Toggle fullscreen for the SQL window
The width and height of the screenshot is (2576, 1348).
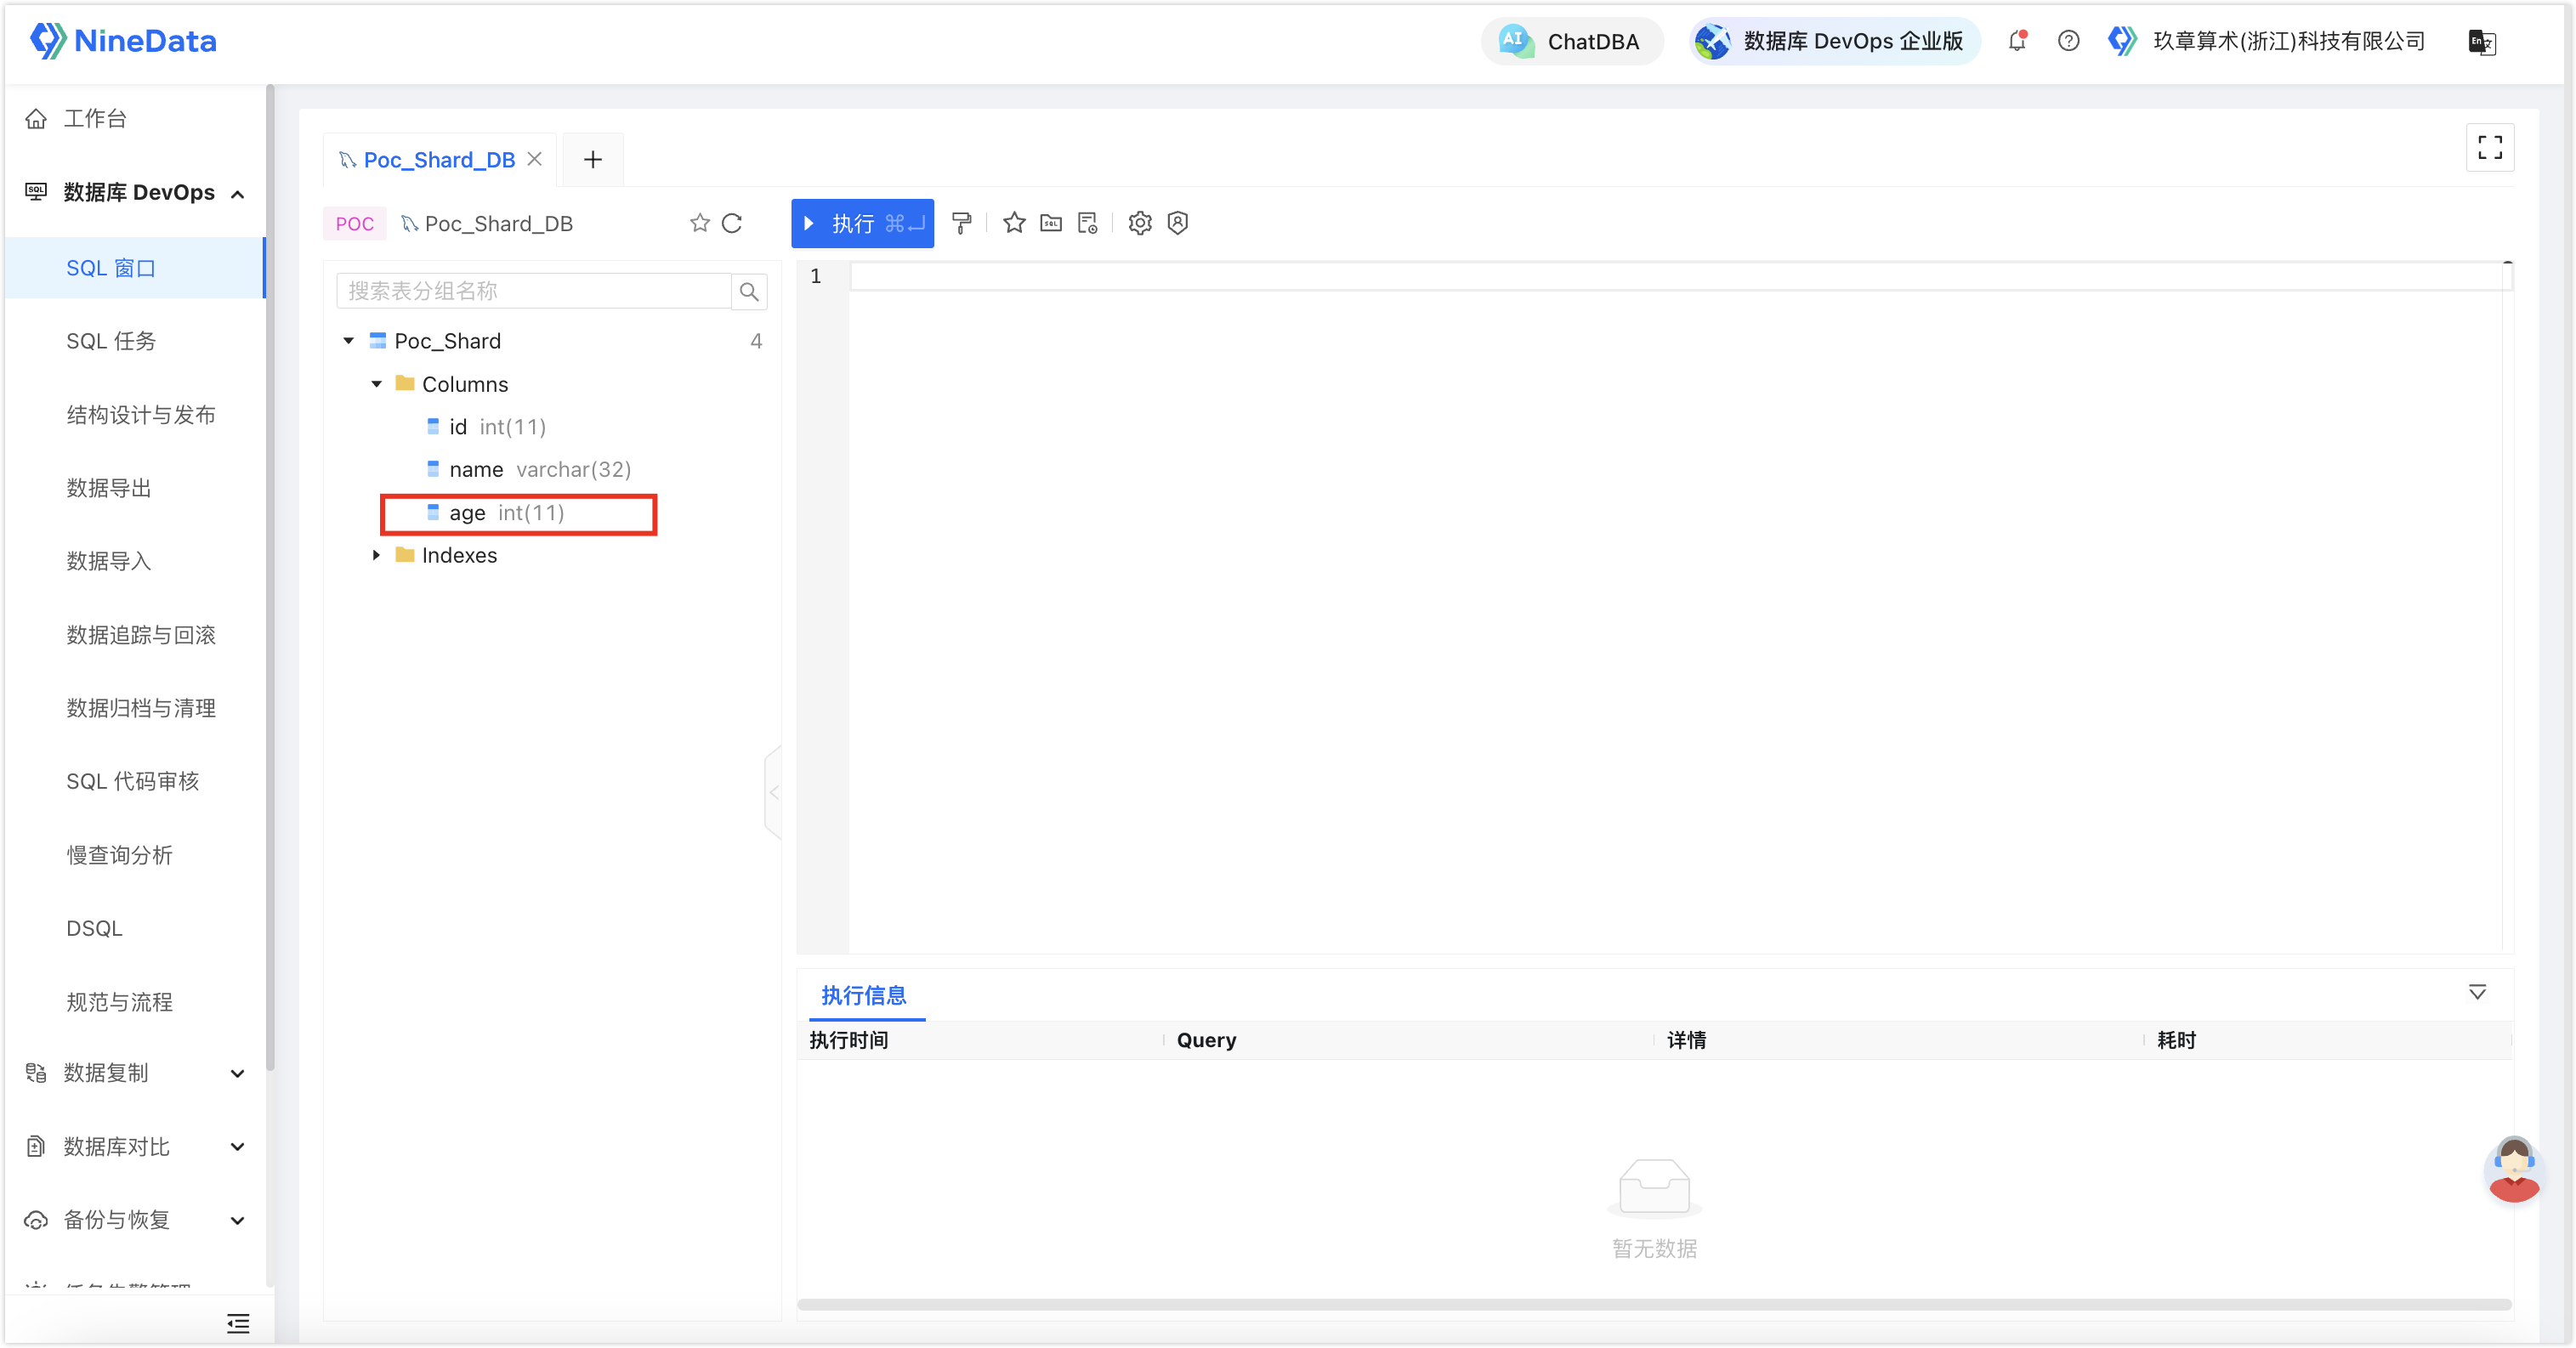2490,148
